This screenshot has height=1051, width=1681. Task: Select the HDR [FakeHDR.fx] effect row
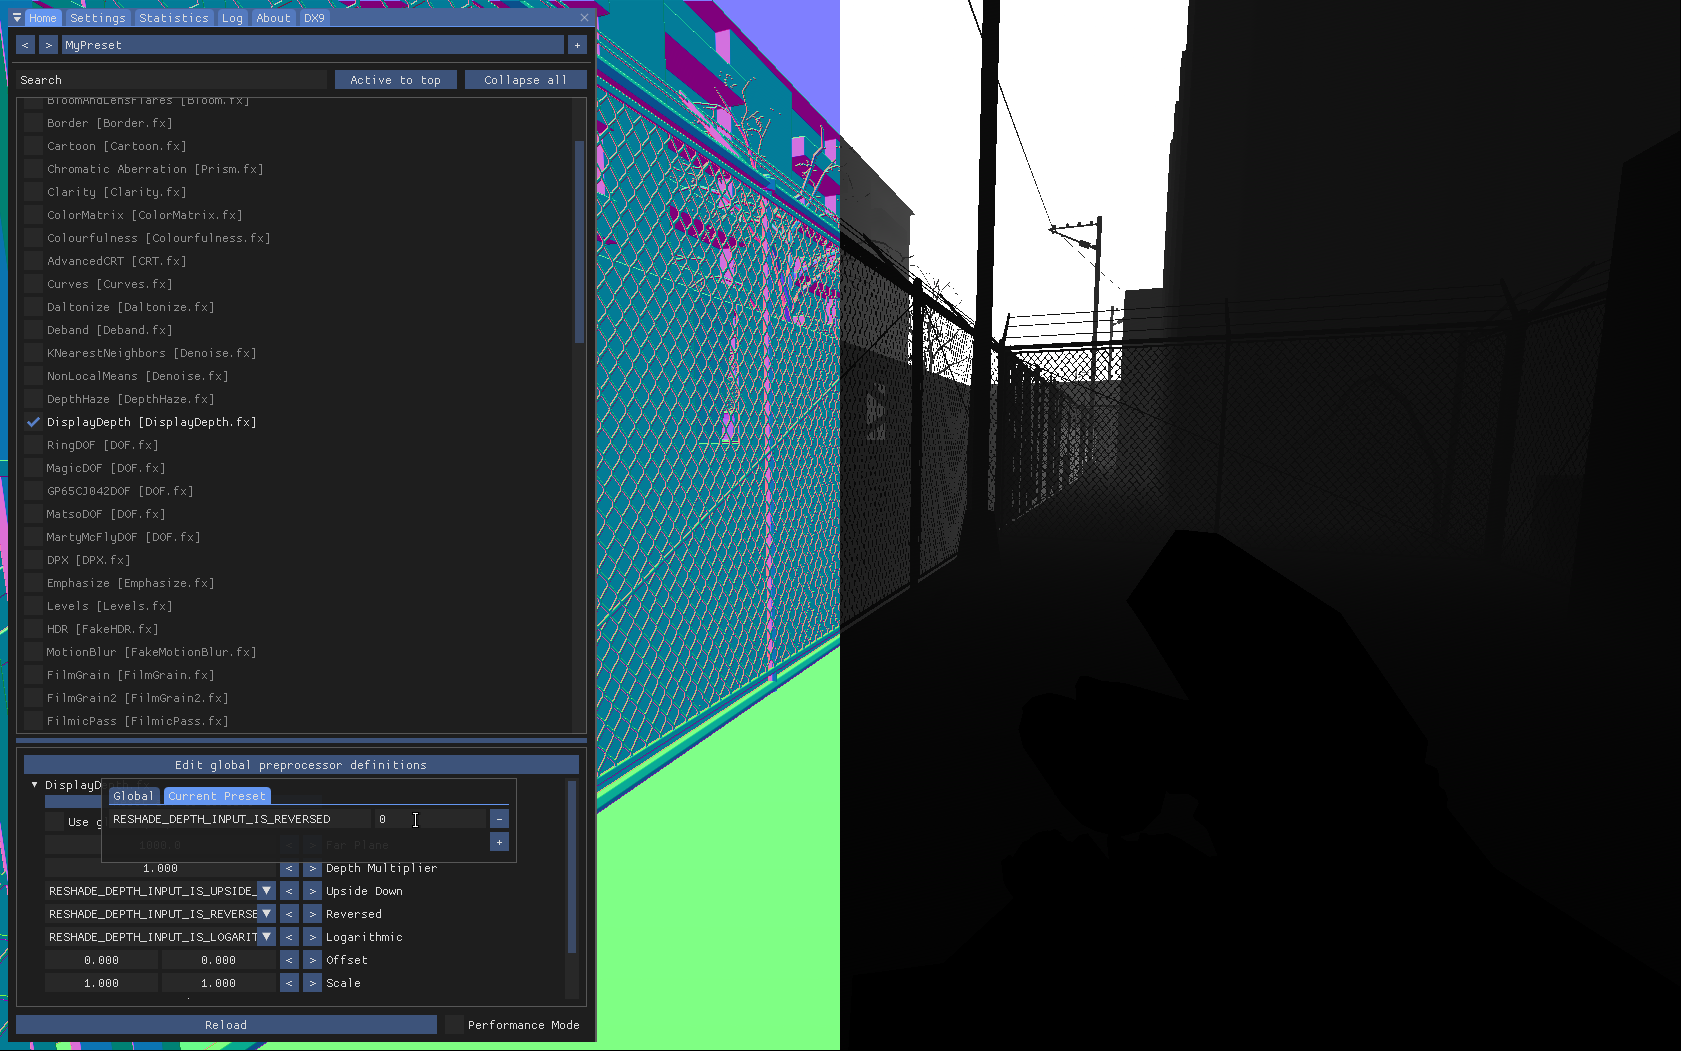[102, 629]
